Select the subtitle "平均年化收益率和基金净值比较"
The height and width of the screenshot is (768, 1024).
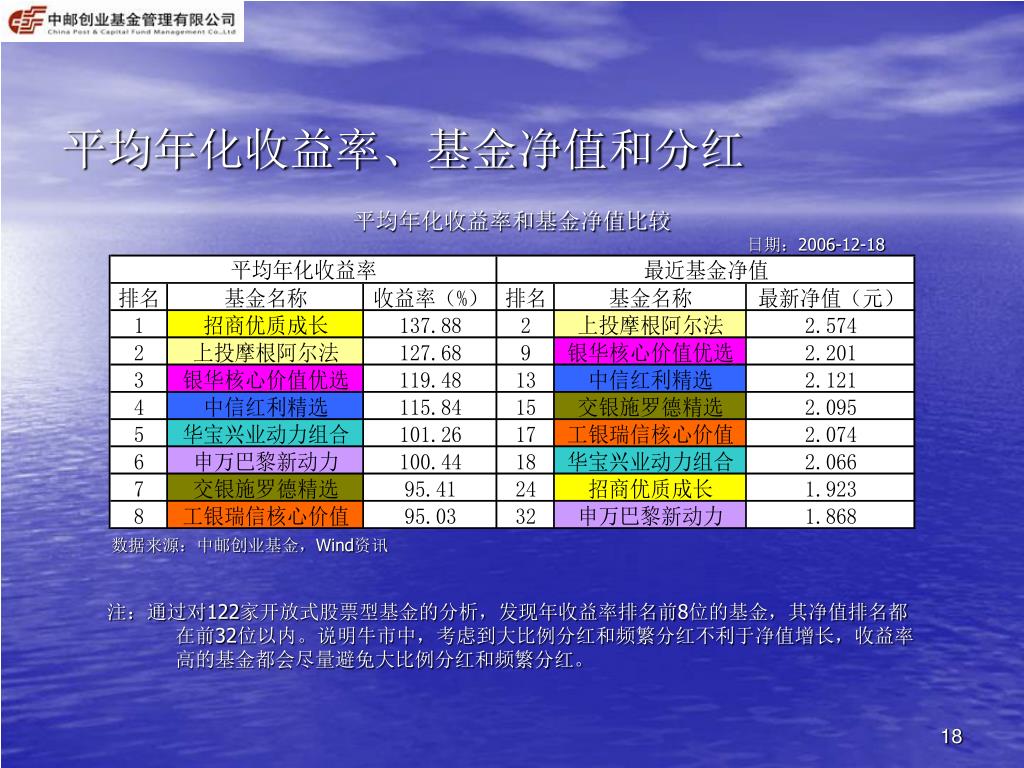coord(512,221)
